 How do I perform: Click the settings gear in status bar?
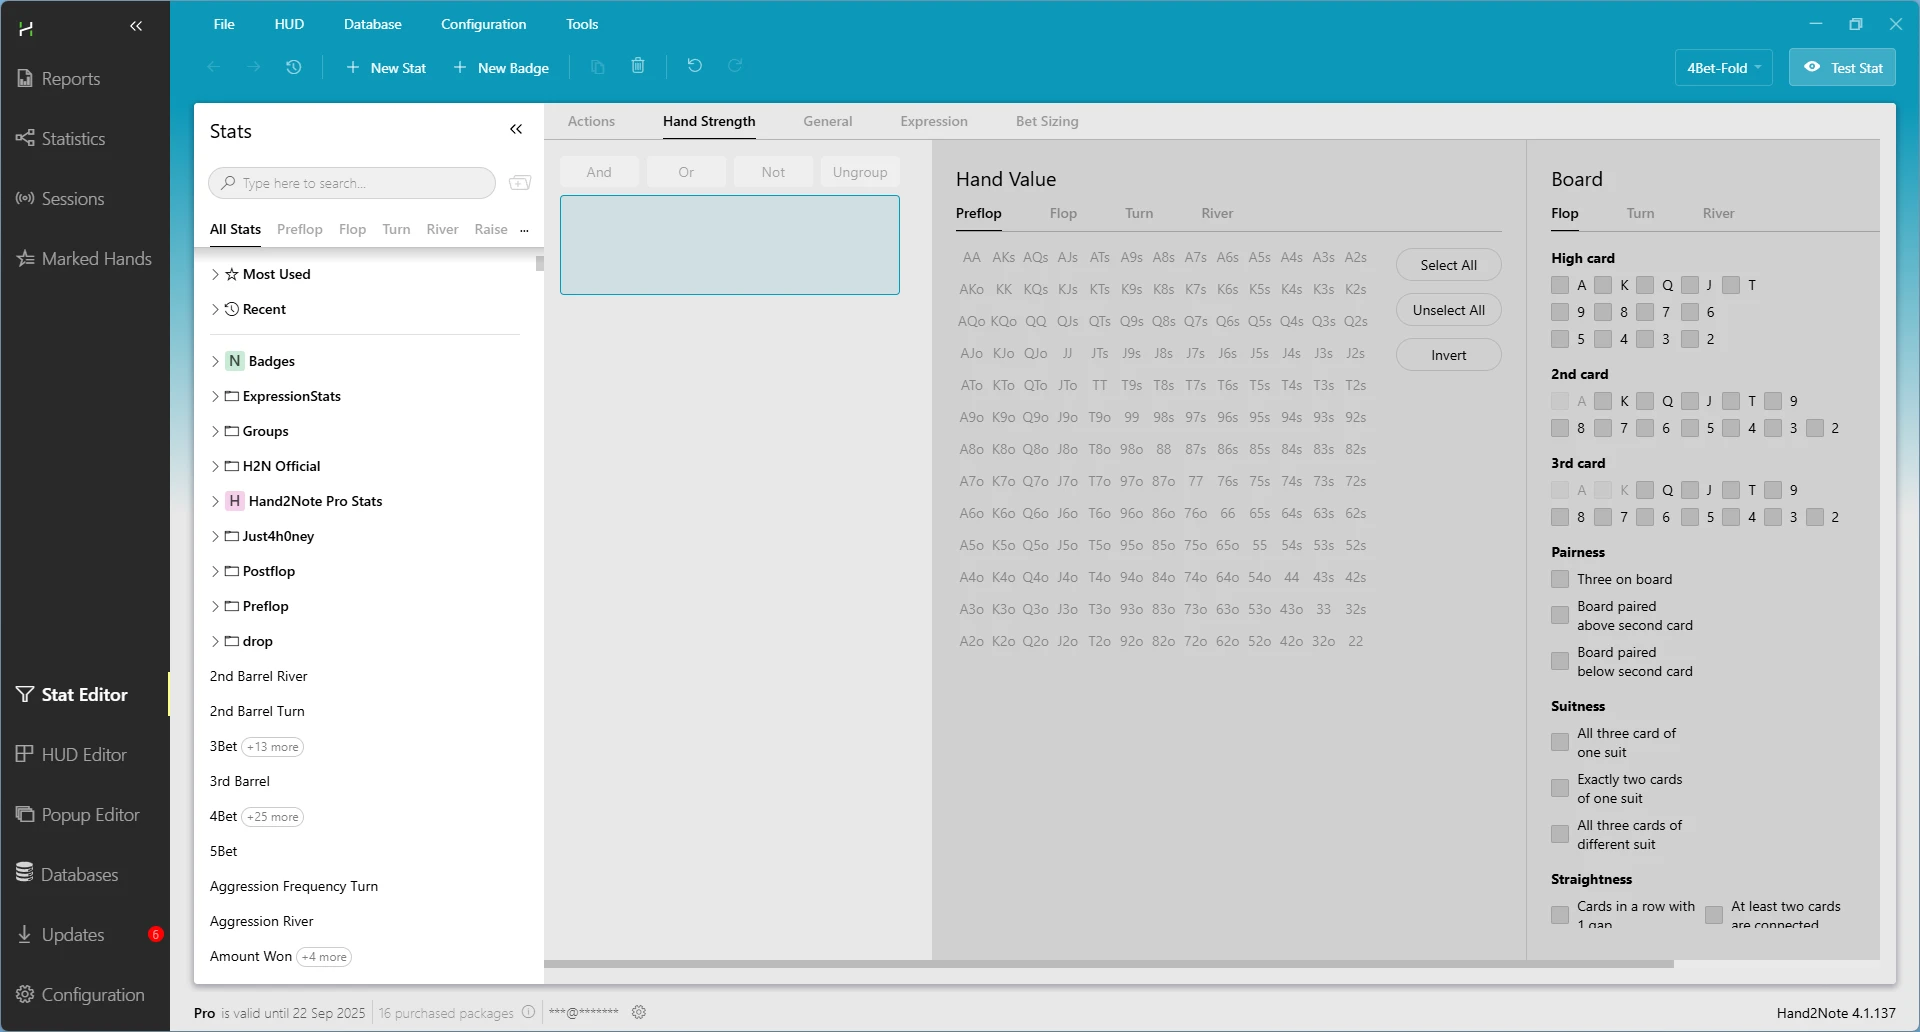[x=639, y=1012]
